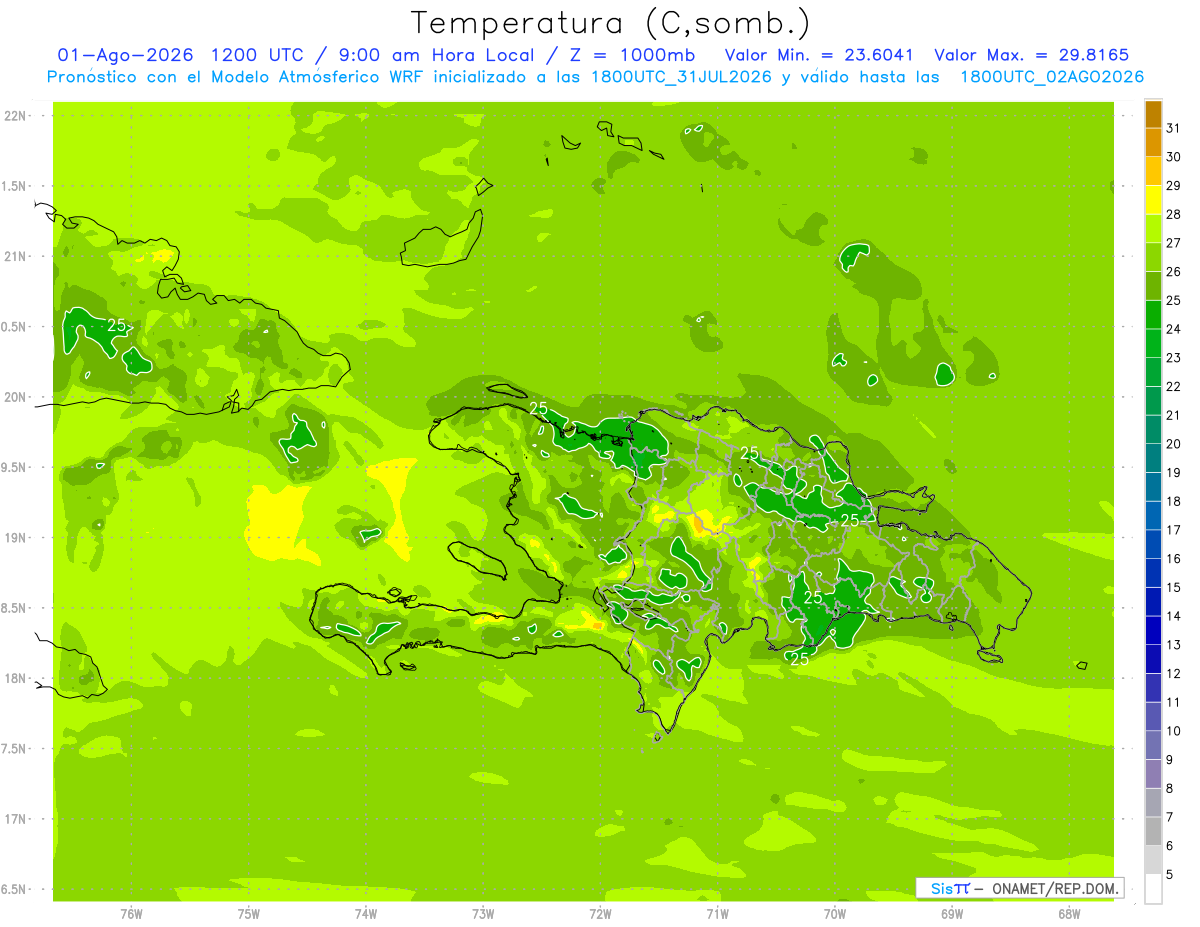Click the 17N latitude axis label
1200x927 pixels.
click(15, 819)
